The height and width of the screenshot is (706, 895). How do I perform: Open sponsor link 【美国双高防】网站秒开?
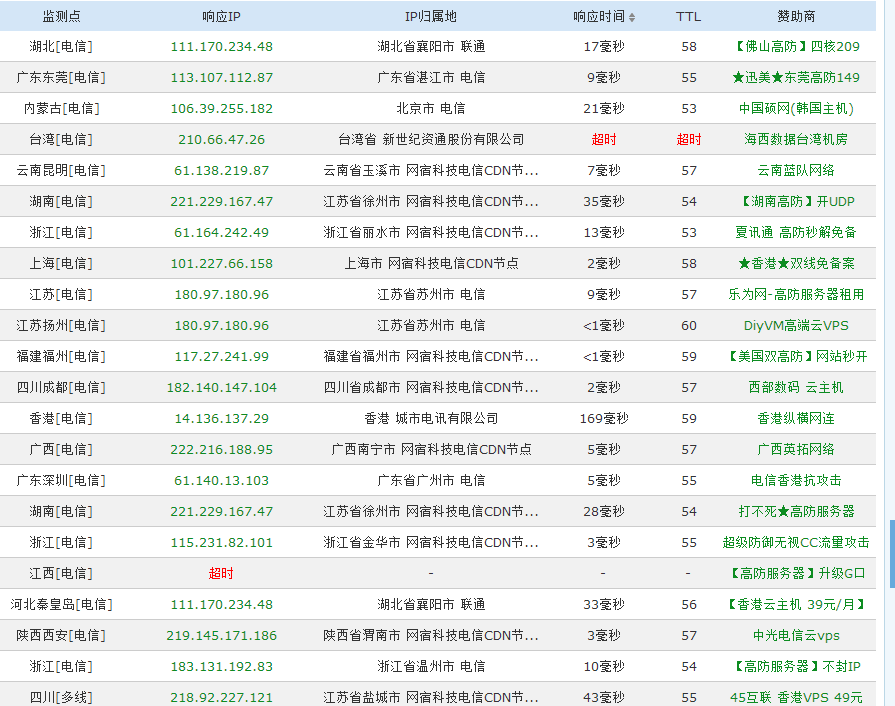796,356
